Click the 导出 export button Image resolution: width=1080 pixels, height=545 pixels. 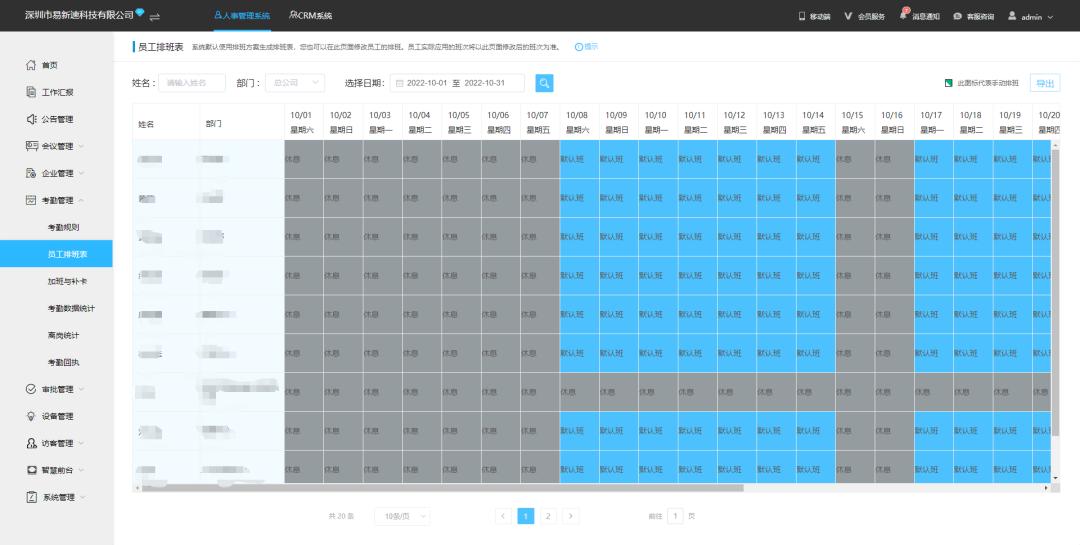(1045, 83)
